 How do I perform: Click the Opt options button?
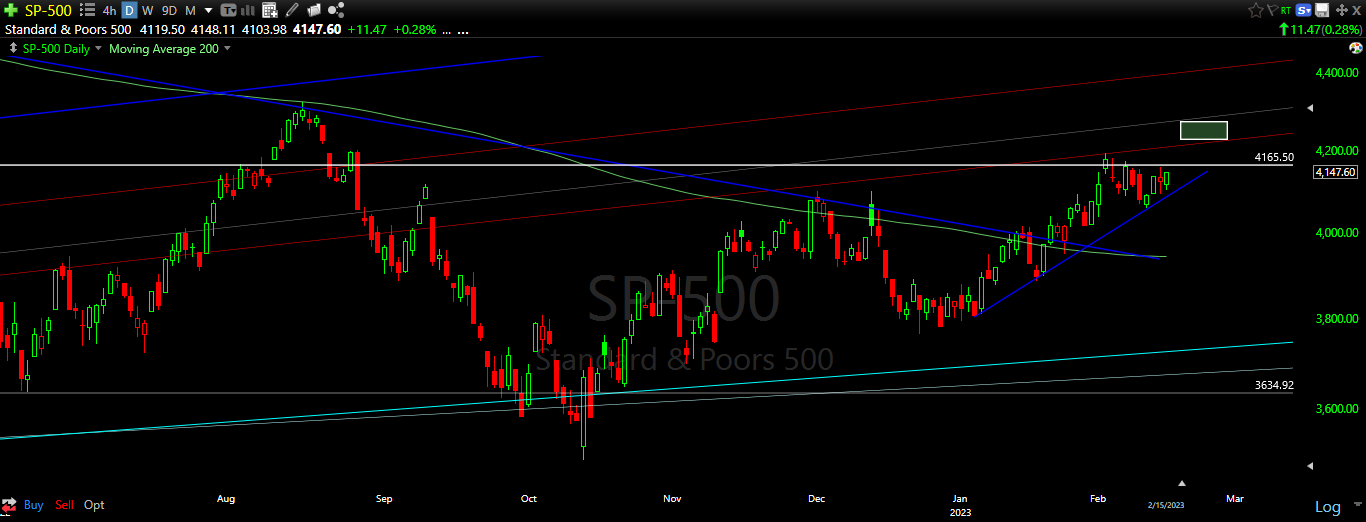click(x=94, y=505)
